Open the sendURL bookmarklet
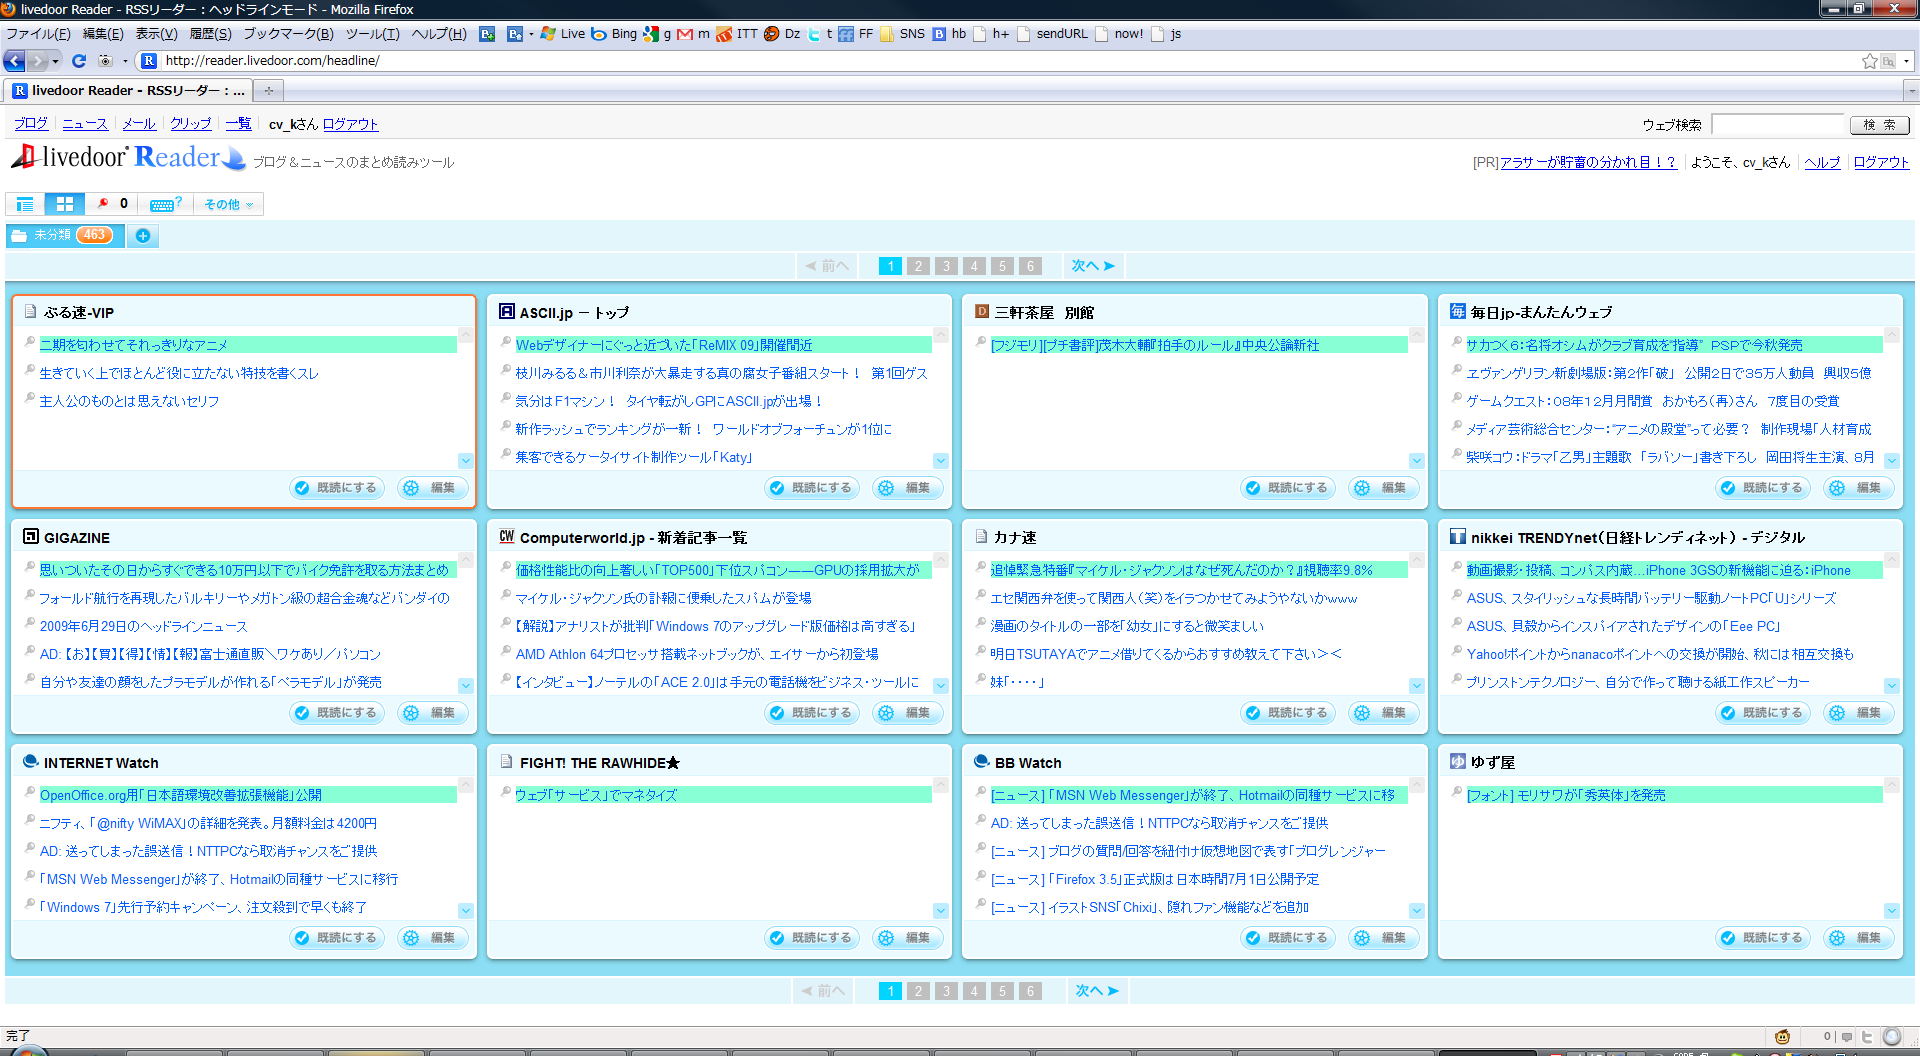The height and width of the screenshot is (1056, 1920). (x=1052, y=34)
